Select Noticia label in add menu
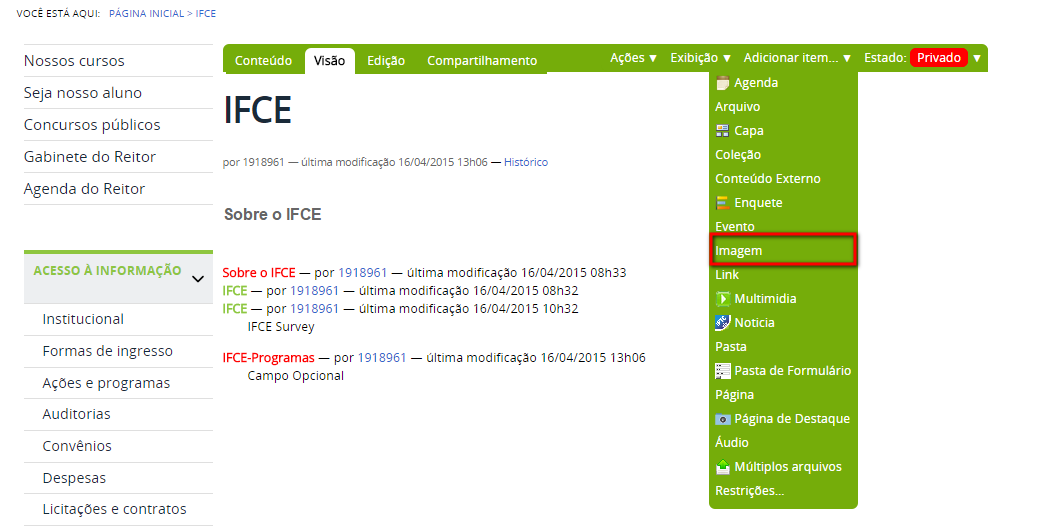Image resolution: width=1037 pixels, height=527 pixels. point(754,323)
